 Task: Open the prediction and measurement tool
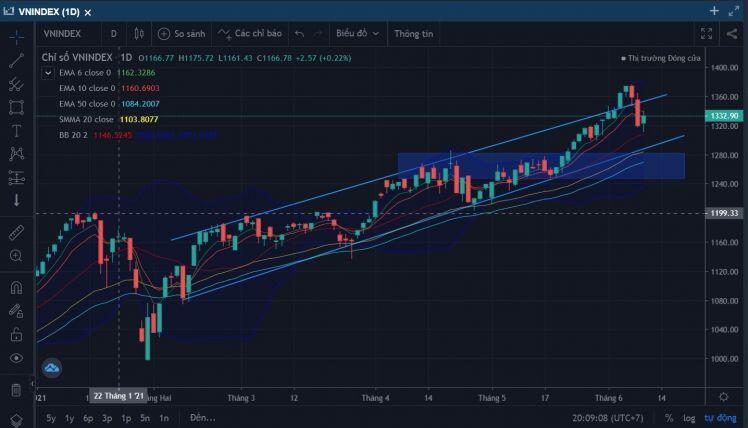[16, 177]
